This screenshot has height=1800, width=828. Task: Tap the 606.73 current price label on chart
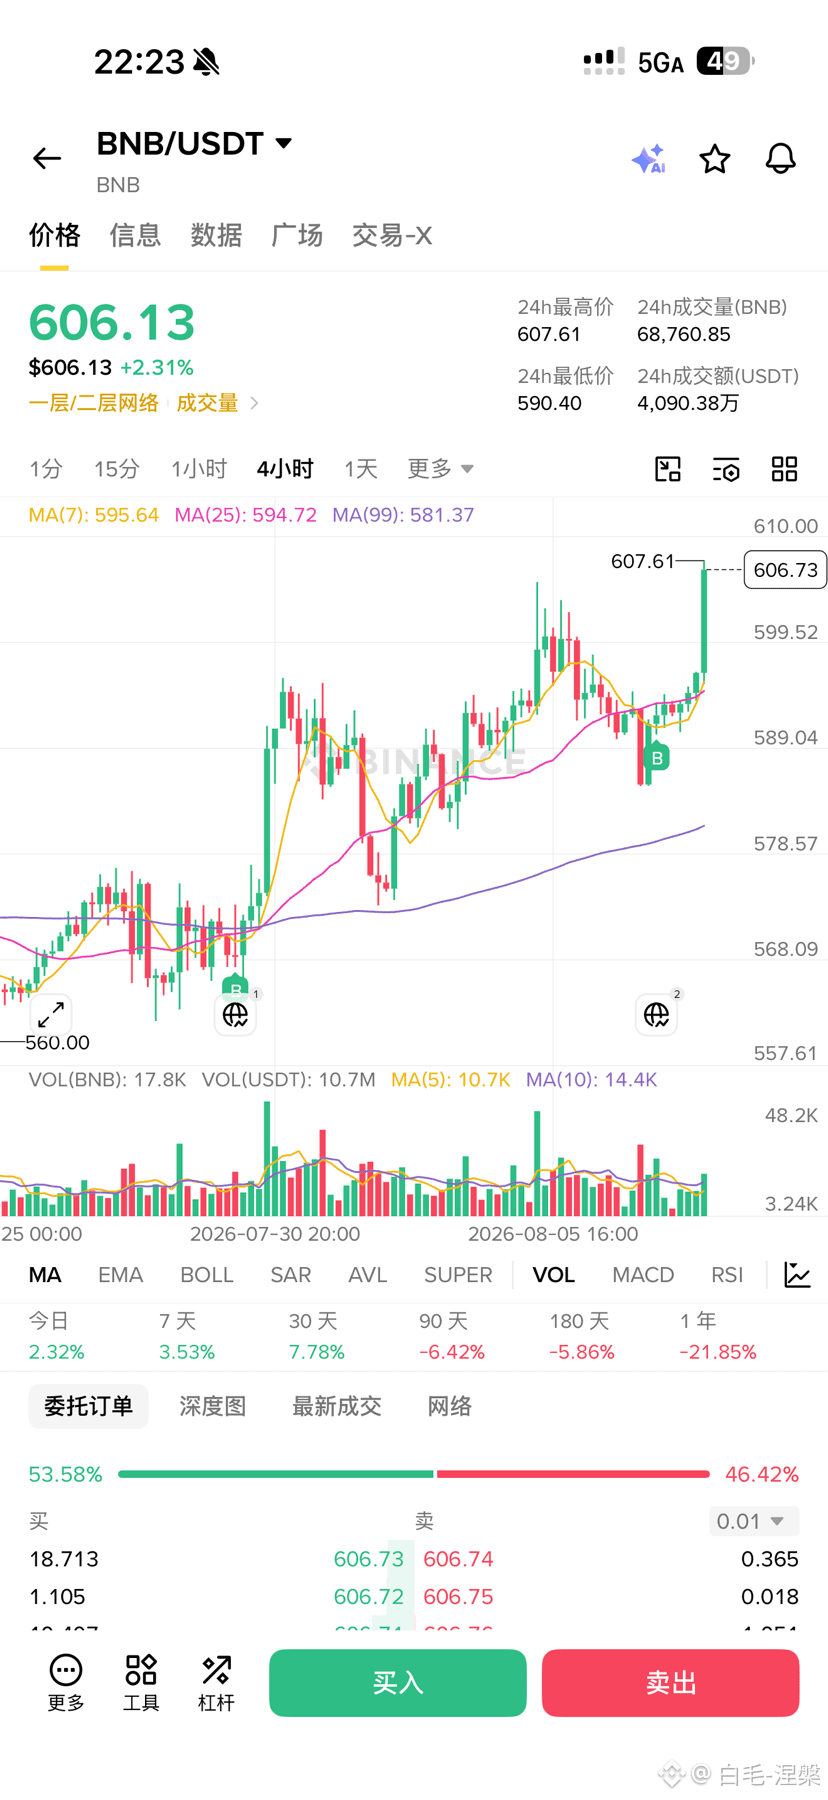coord(785,570)
